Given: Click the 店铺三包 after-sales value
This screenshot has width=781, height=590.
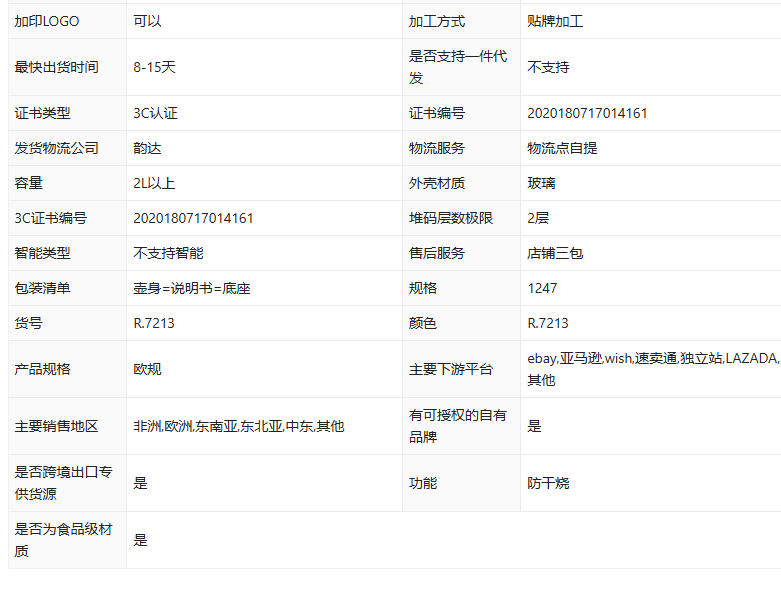Looking at the screenshot, I should pos(555,253).
